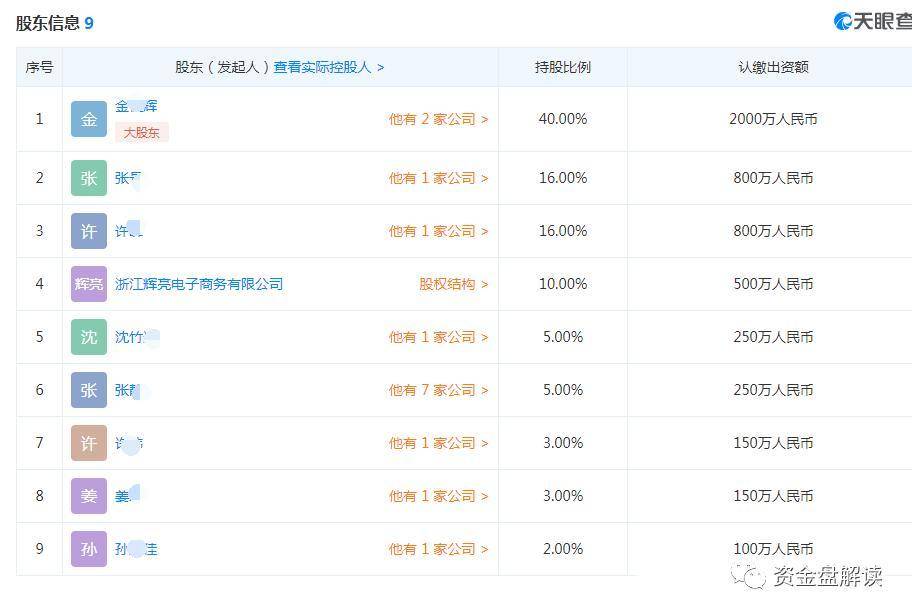Click the 大股东 tag in row 1
Viewport: 912px width, 616px height.
[x=141, y=133]
